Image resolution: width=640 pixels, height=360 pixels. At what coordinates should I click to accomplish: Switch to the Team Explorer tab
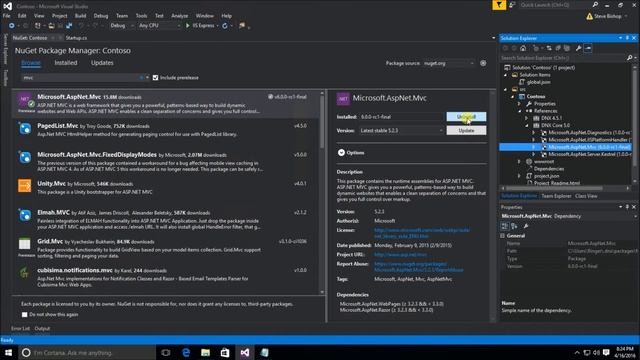pos(556,196)
